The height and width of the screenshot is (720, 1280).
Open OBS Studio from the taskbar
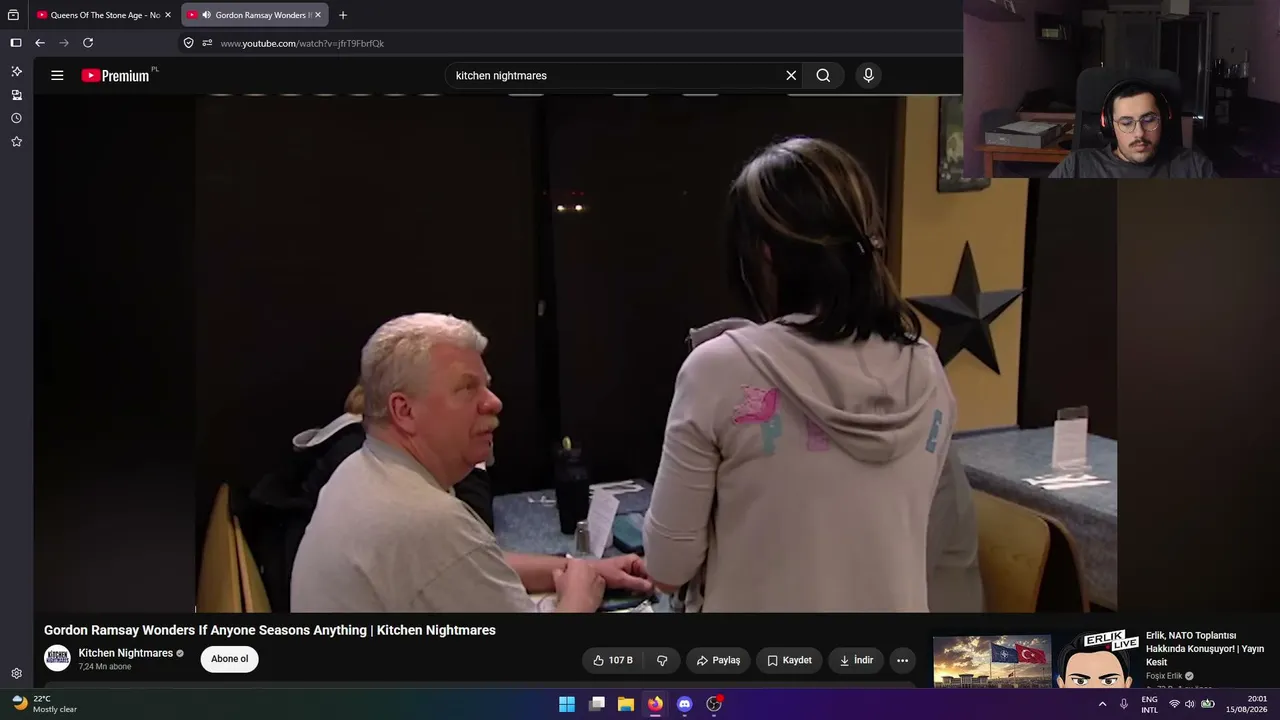714,704
